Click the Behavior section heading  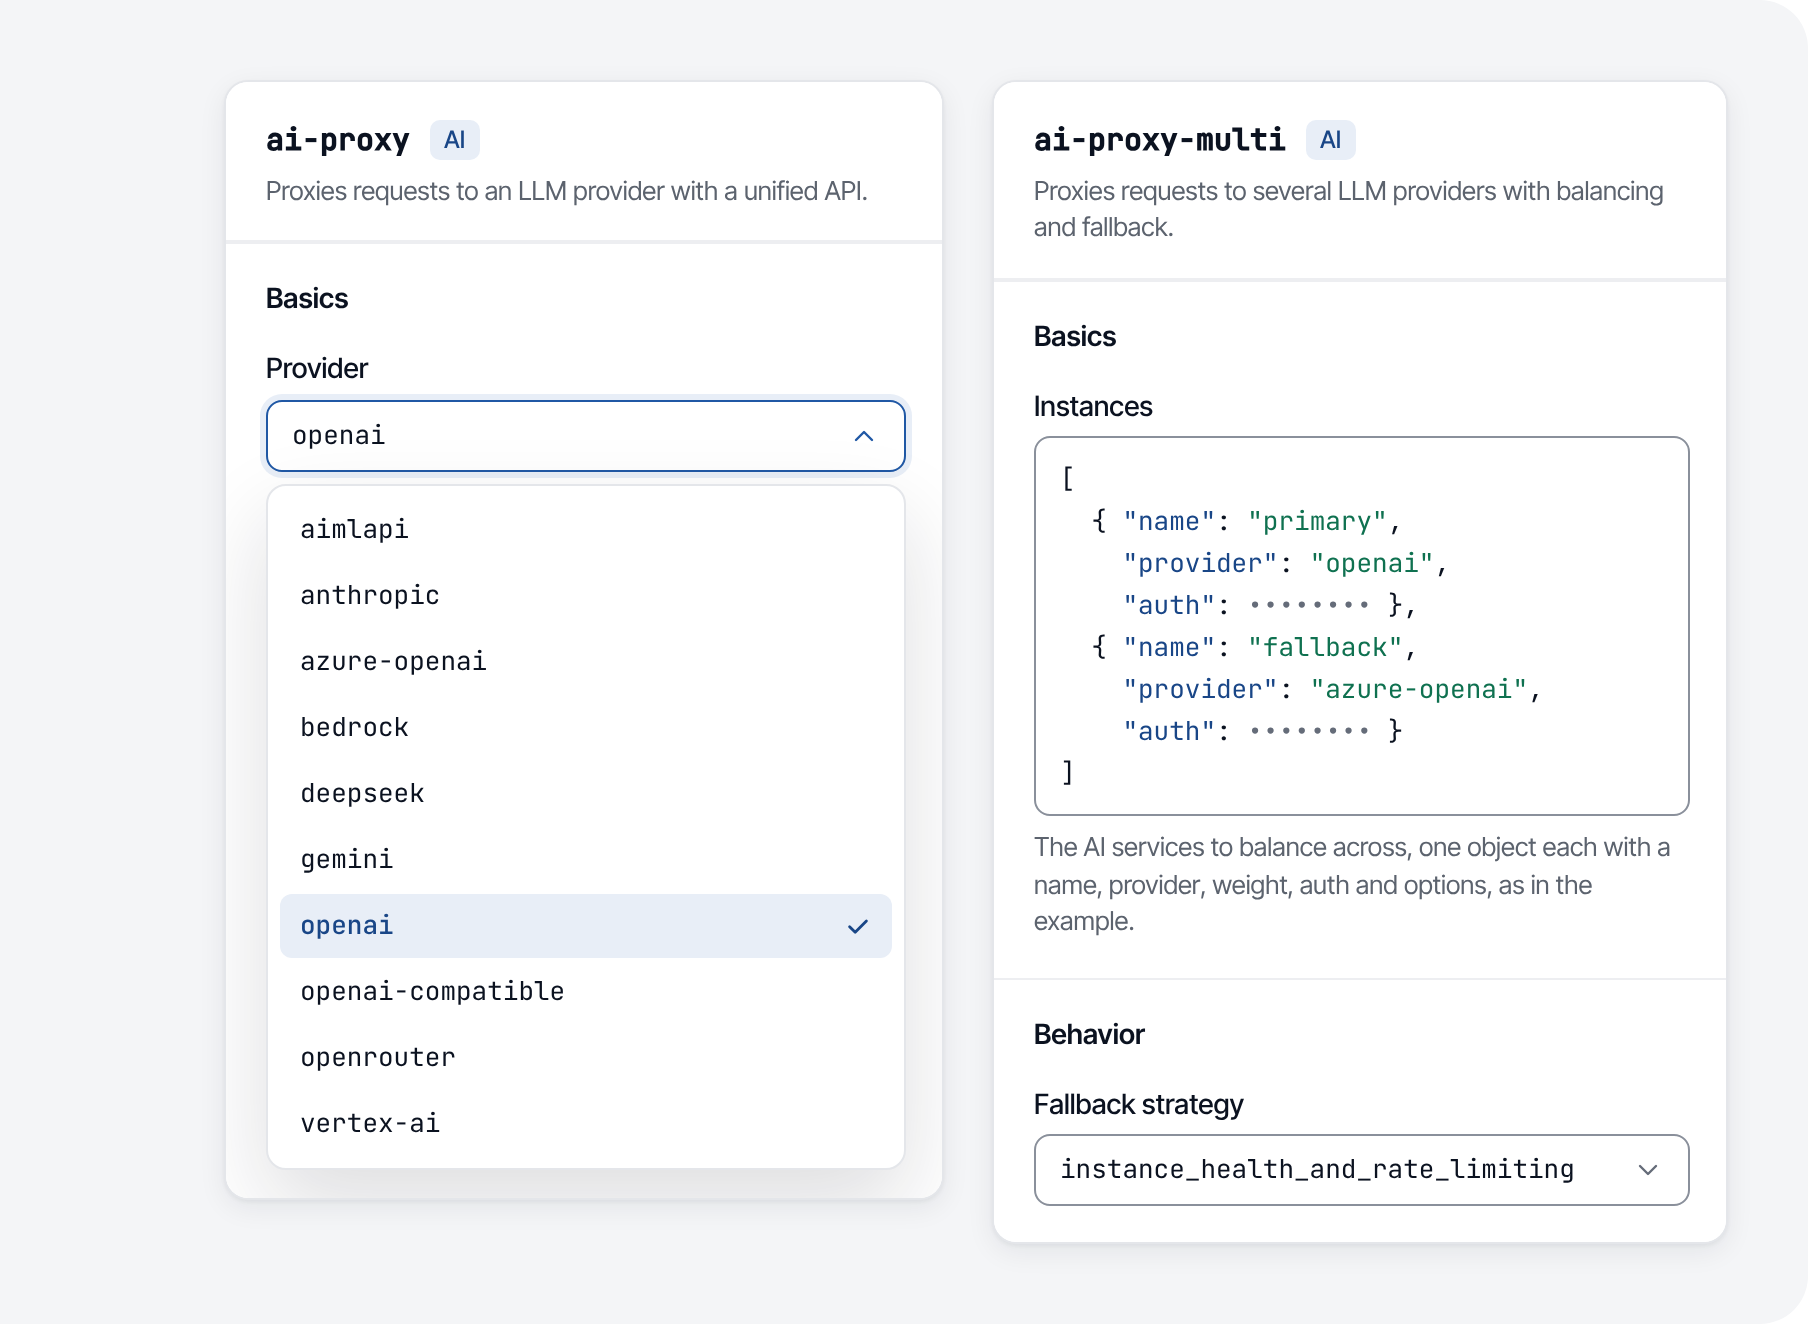coord(1089,1034)
